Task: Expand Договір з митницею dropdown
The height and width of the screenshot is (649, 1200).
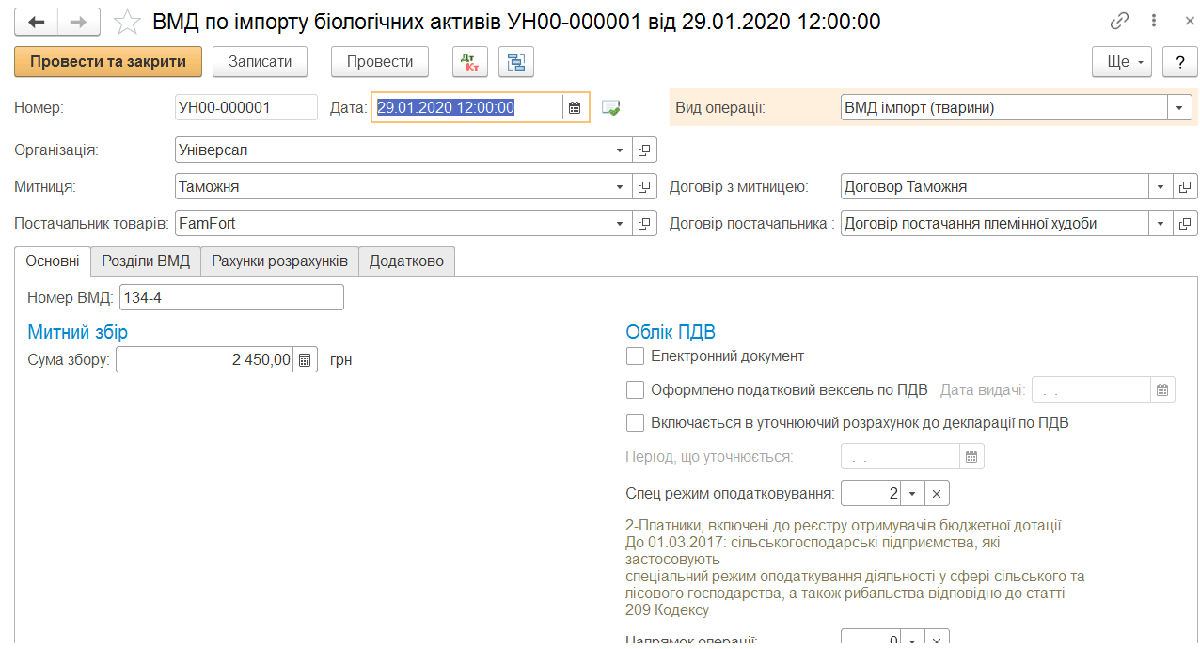Action: (1160, 187)
